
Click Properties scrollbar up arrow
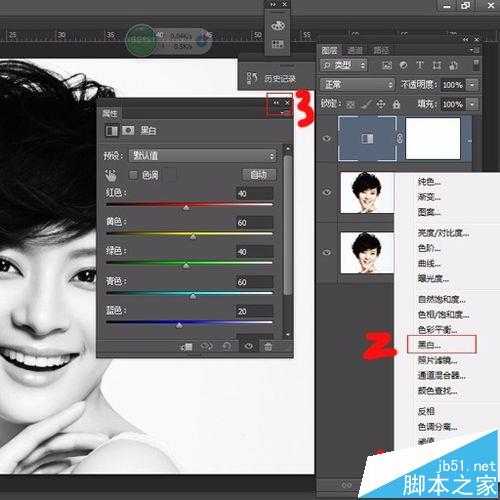point(287,148)
